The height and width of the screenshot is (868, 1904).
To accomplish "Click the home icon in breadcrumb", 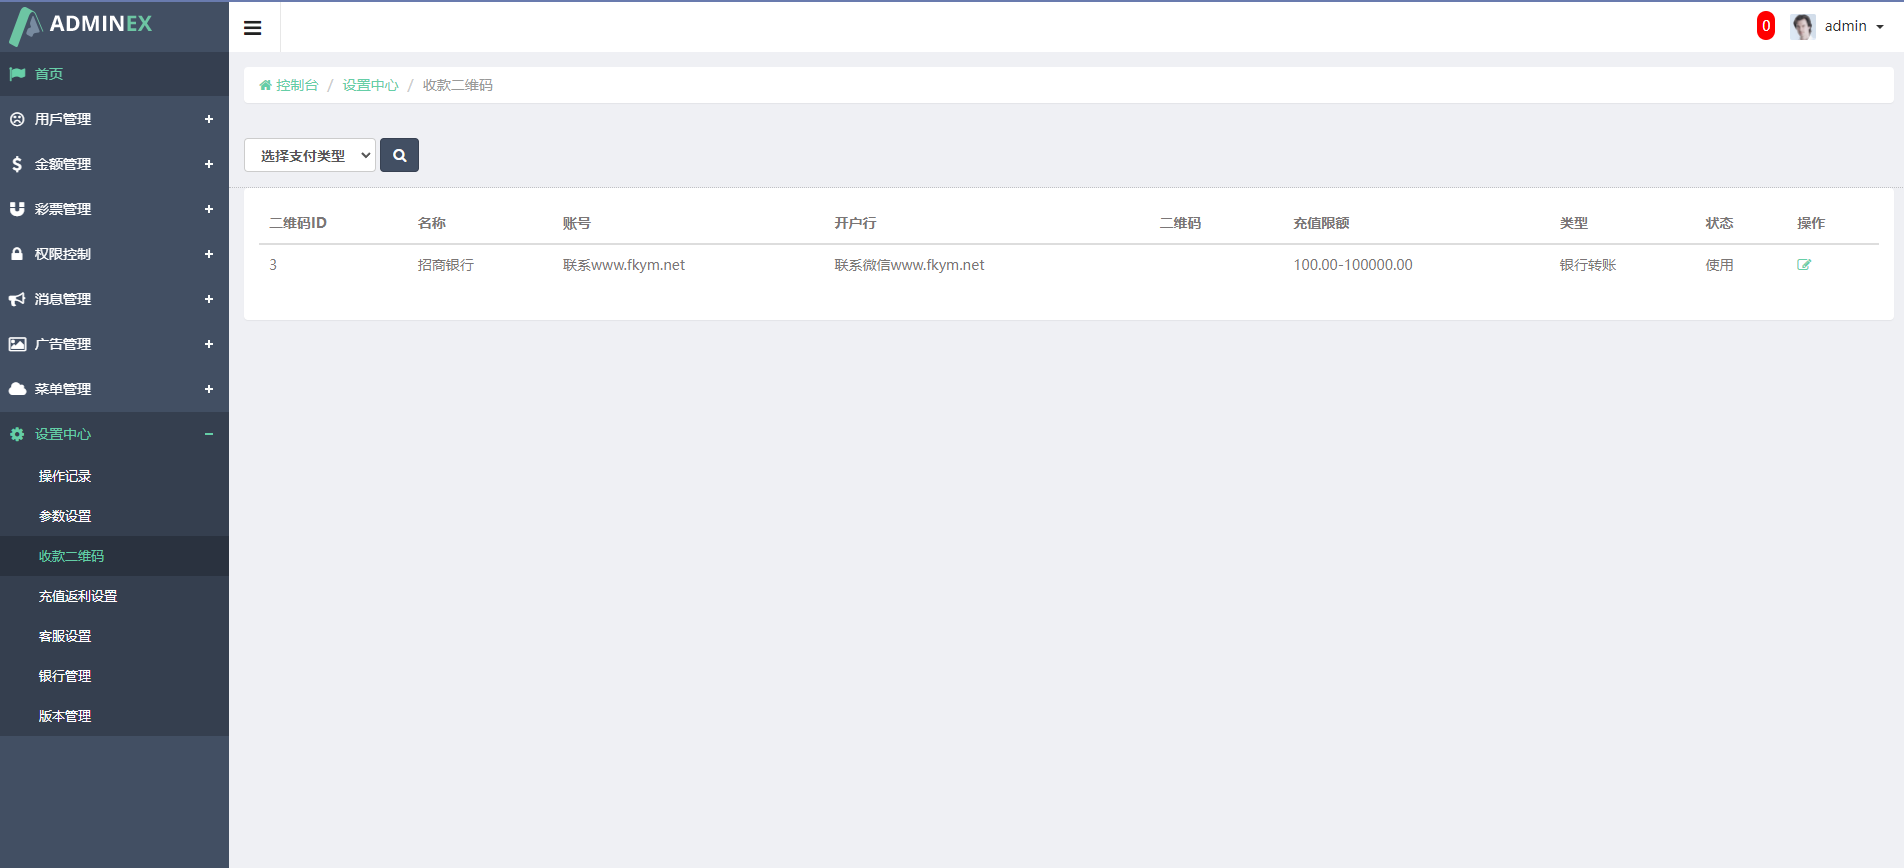I will click(x=265, y=86).
